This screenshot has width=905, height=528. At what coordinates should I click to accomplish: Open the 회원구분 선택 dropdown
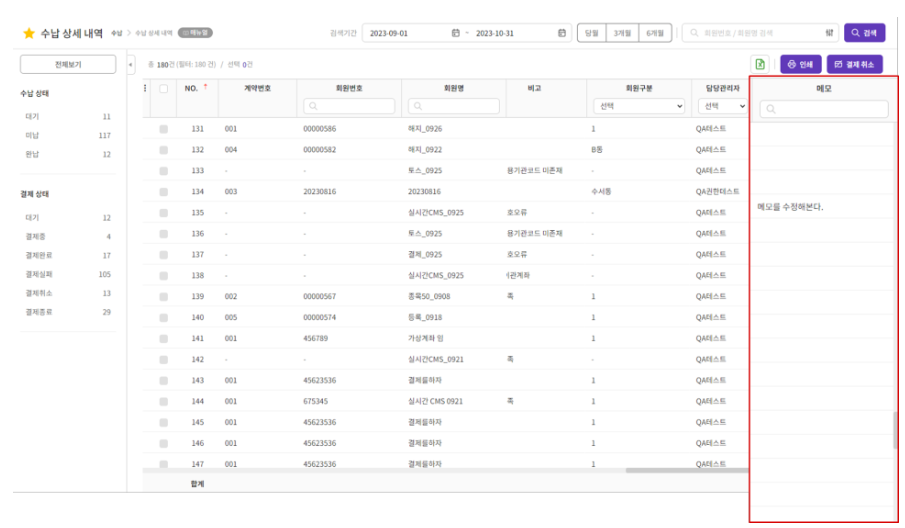pos(639,106)
